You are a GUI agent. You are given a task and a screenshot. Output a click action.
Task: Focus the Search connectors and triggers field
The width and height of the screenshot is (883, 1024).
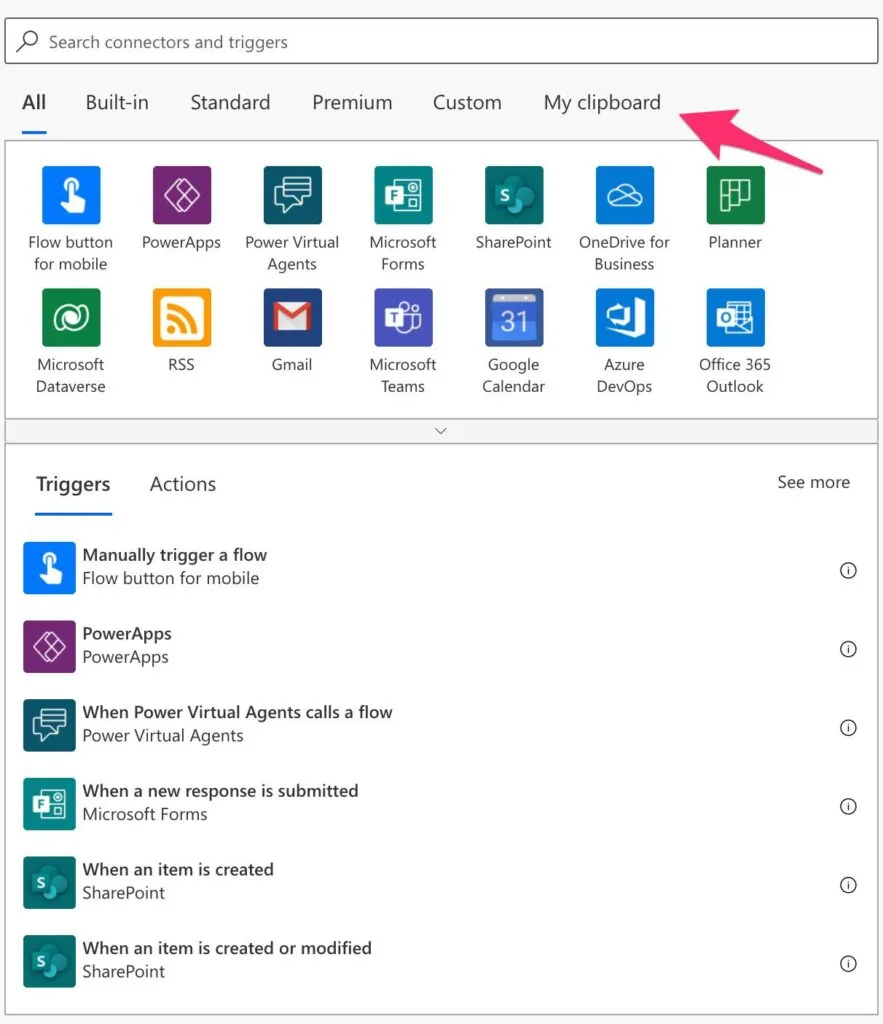pos(441,42)
